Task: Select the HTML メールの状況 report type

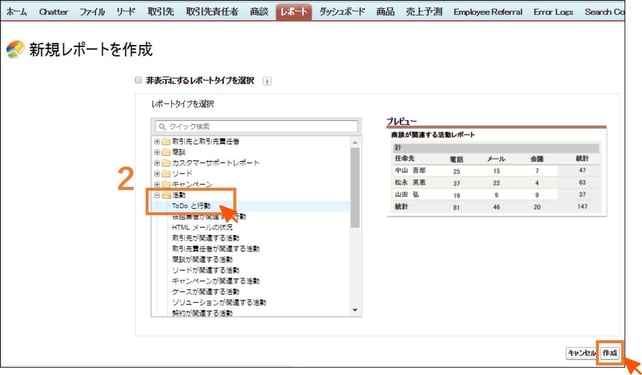Action: tap(202, 227)
